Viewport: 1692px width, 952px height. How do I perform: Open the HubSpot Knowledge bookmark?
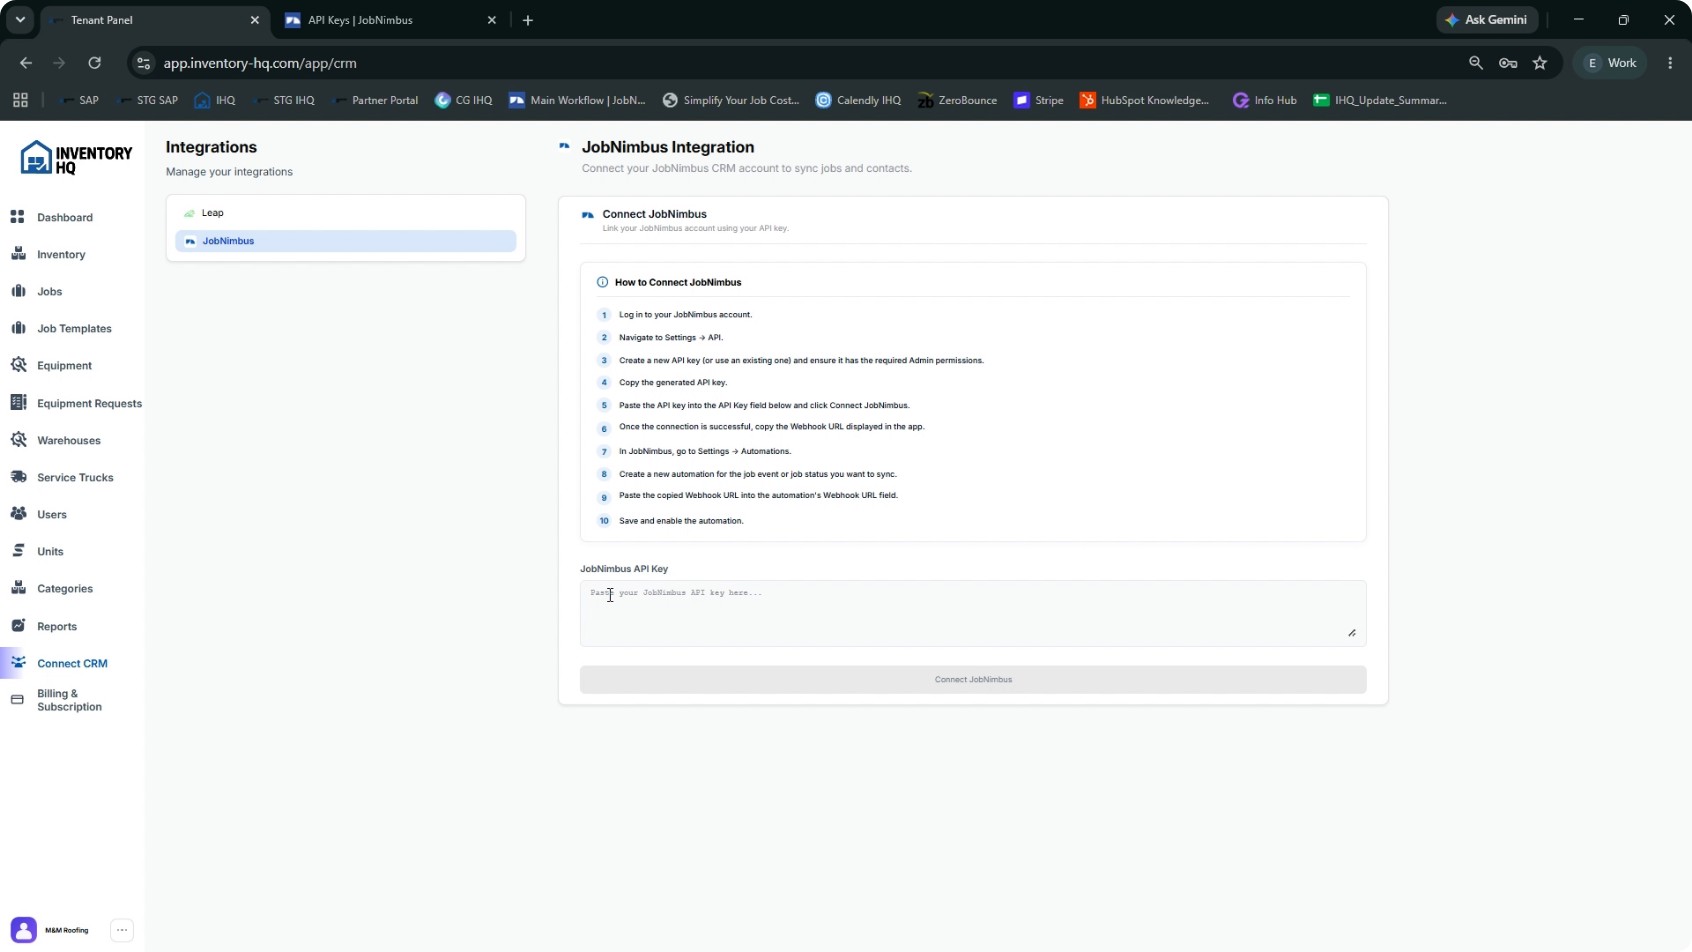click(x=1145, y=100)
